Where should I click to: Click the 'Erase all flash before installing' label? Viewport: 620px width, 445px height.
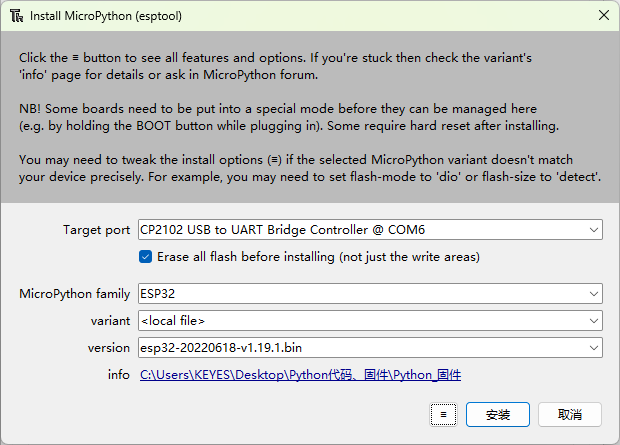pos(318,257)
